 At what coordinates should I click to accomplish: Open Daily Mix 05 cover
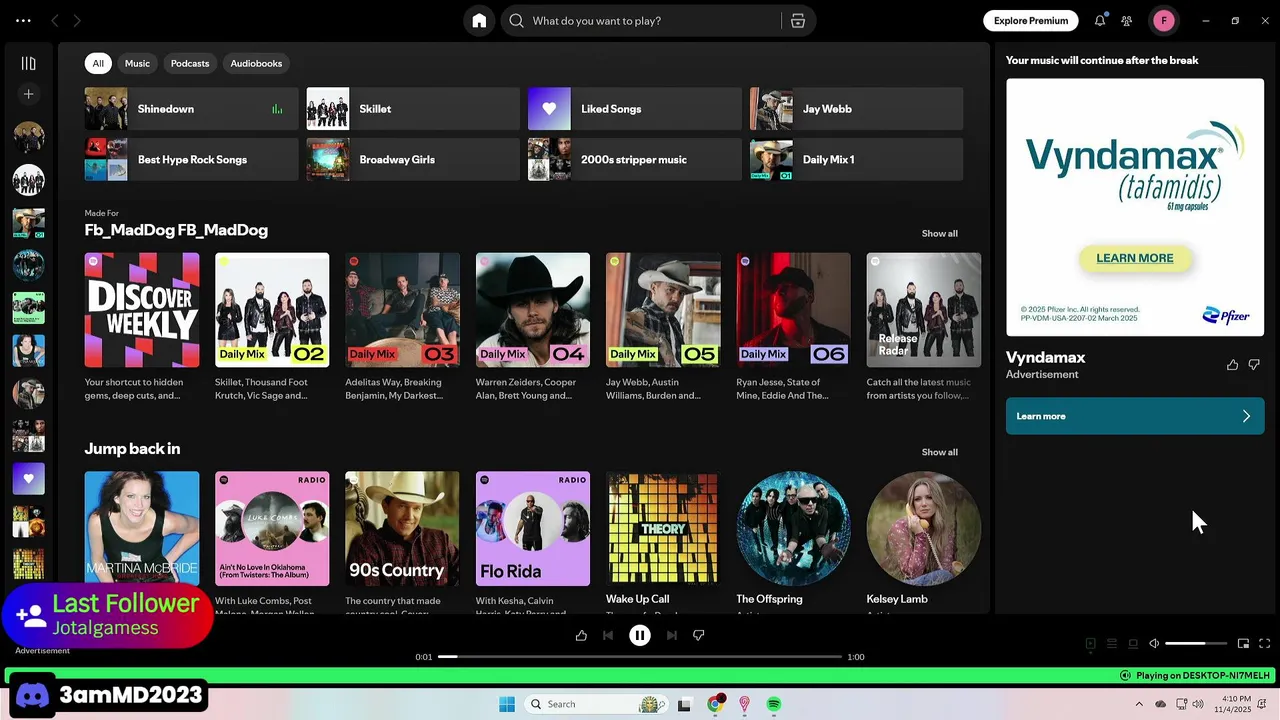663,310
